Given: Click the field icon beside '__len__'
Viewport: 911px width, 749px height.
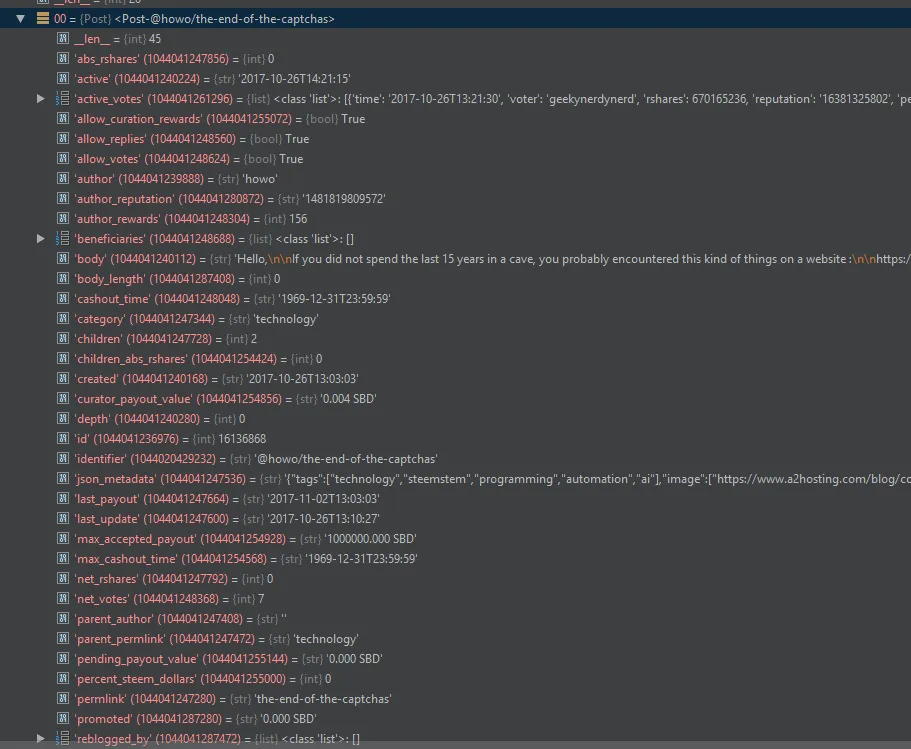Looking at the screenshot, I should click(63, 38).
